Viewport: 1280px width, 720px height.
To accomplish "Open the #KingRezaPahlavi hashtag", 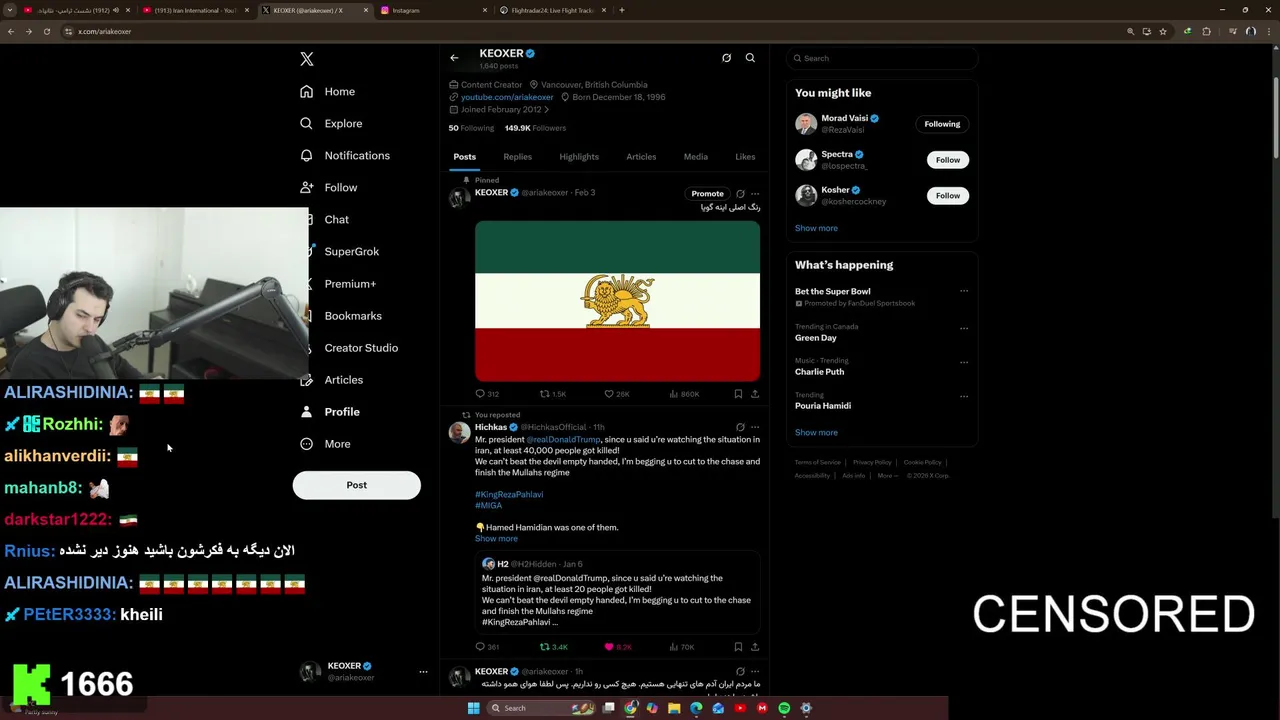I will click(509, 494).
